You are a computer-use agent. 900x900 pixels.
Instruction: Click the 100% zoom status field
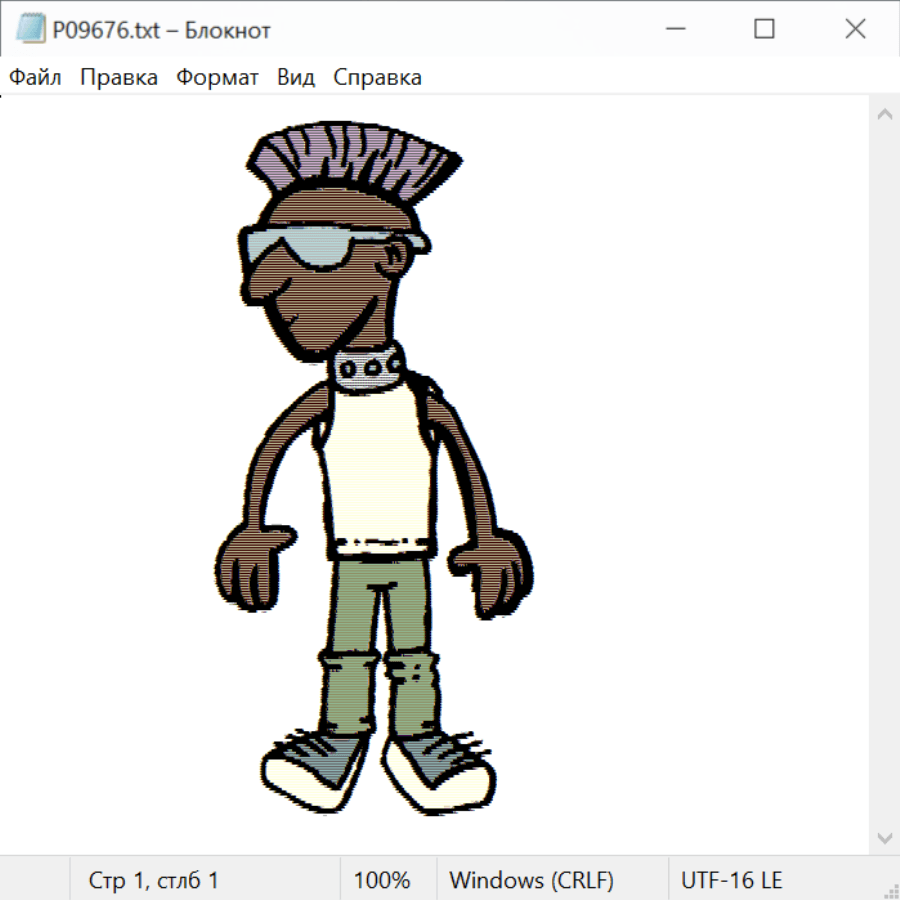382,880
